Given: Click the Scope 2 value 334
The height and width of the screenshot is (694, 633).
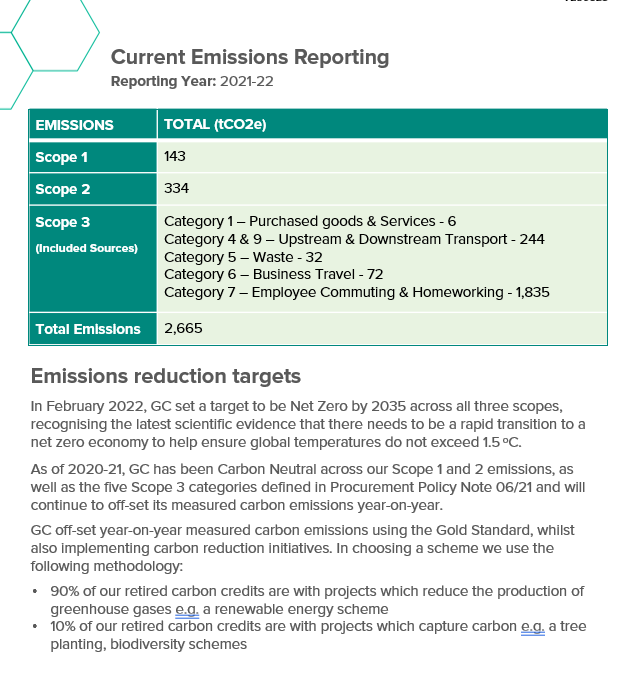Looking at the screenshot, I should pyautogui.click(x=176, y=189).
